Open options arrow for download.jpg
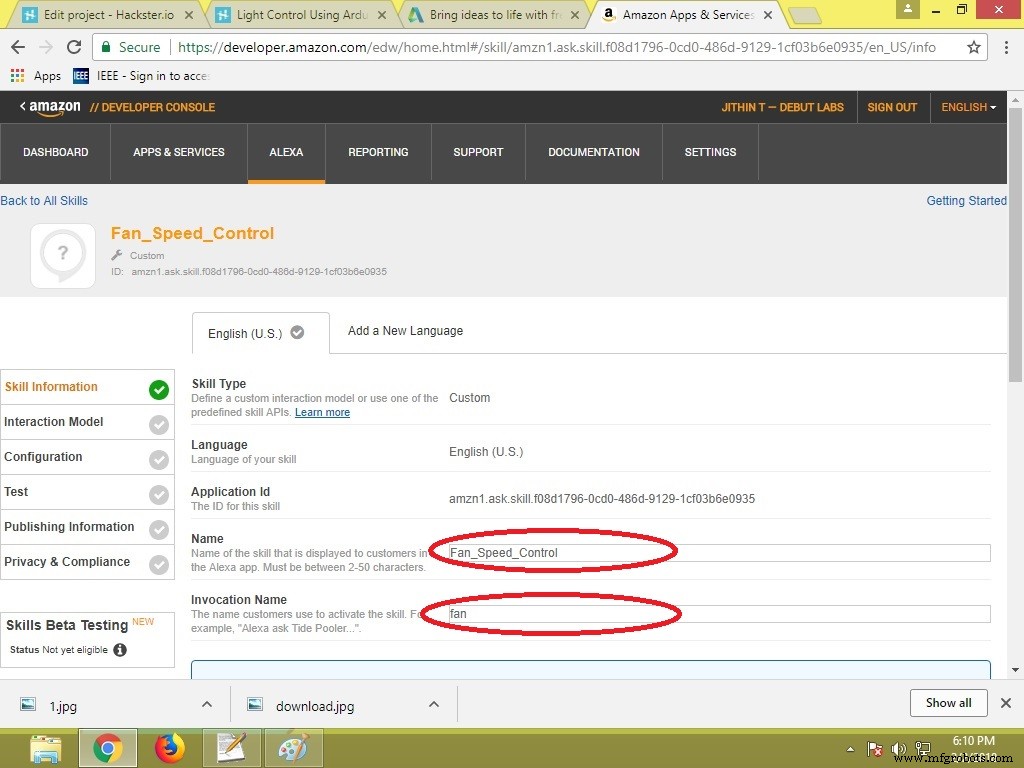The image size is (1024, 768). point(434,704)
